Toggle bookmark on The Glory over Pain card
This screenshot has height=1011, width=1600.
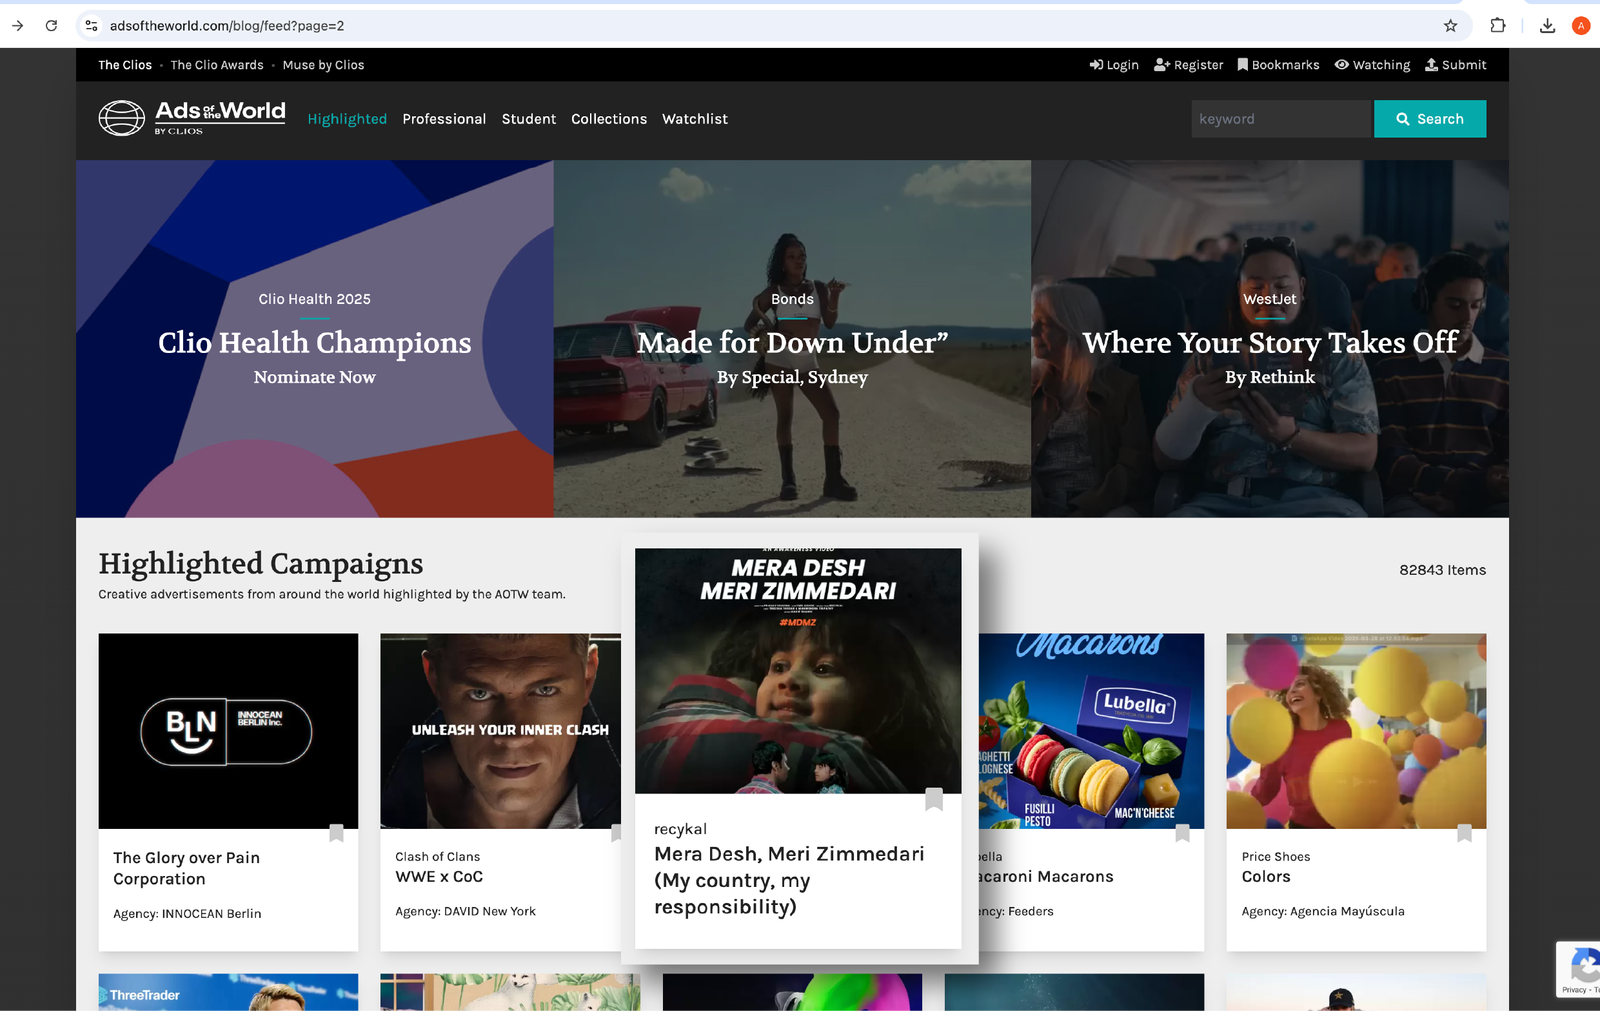pyautogui.click(x=336, y=833)
